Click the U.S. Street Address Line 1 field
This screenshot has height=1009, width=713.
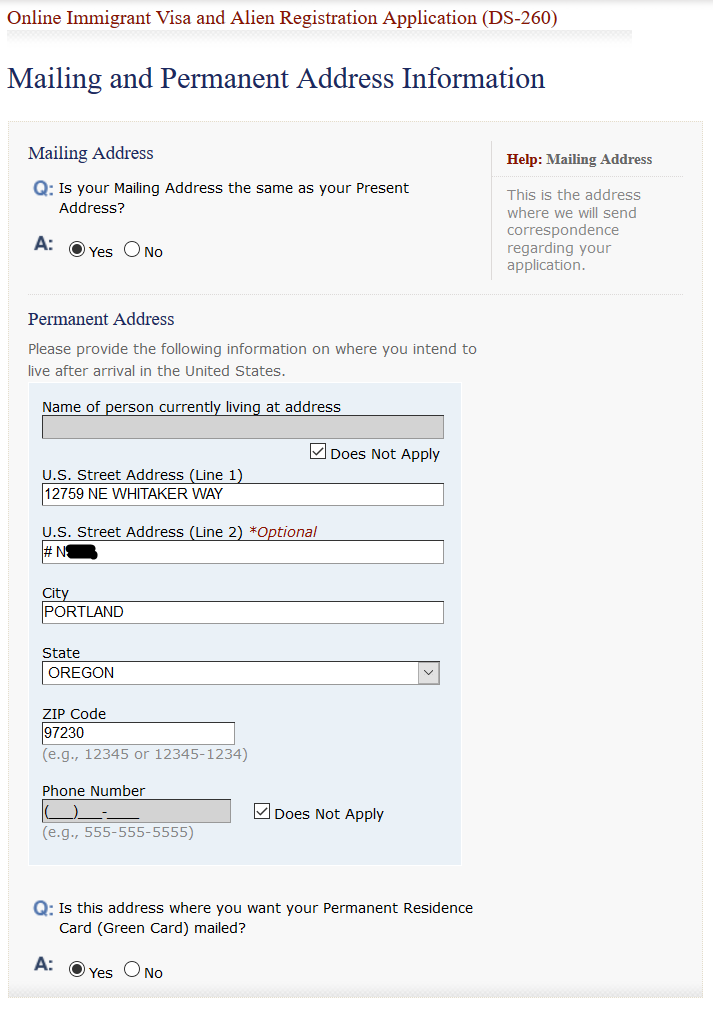pyautogui.click(x=243, y=494)
